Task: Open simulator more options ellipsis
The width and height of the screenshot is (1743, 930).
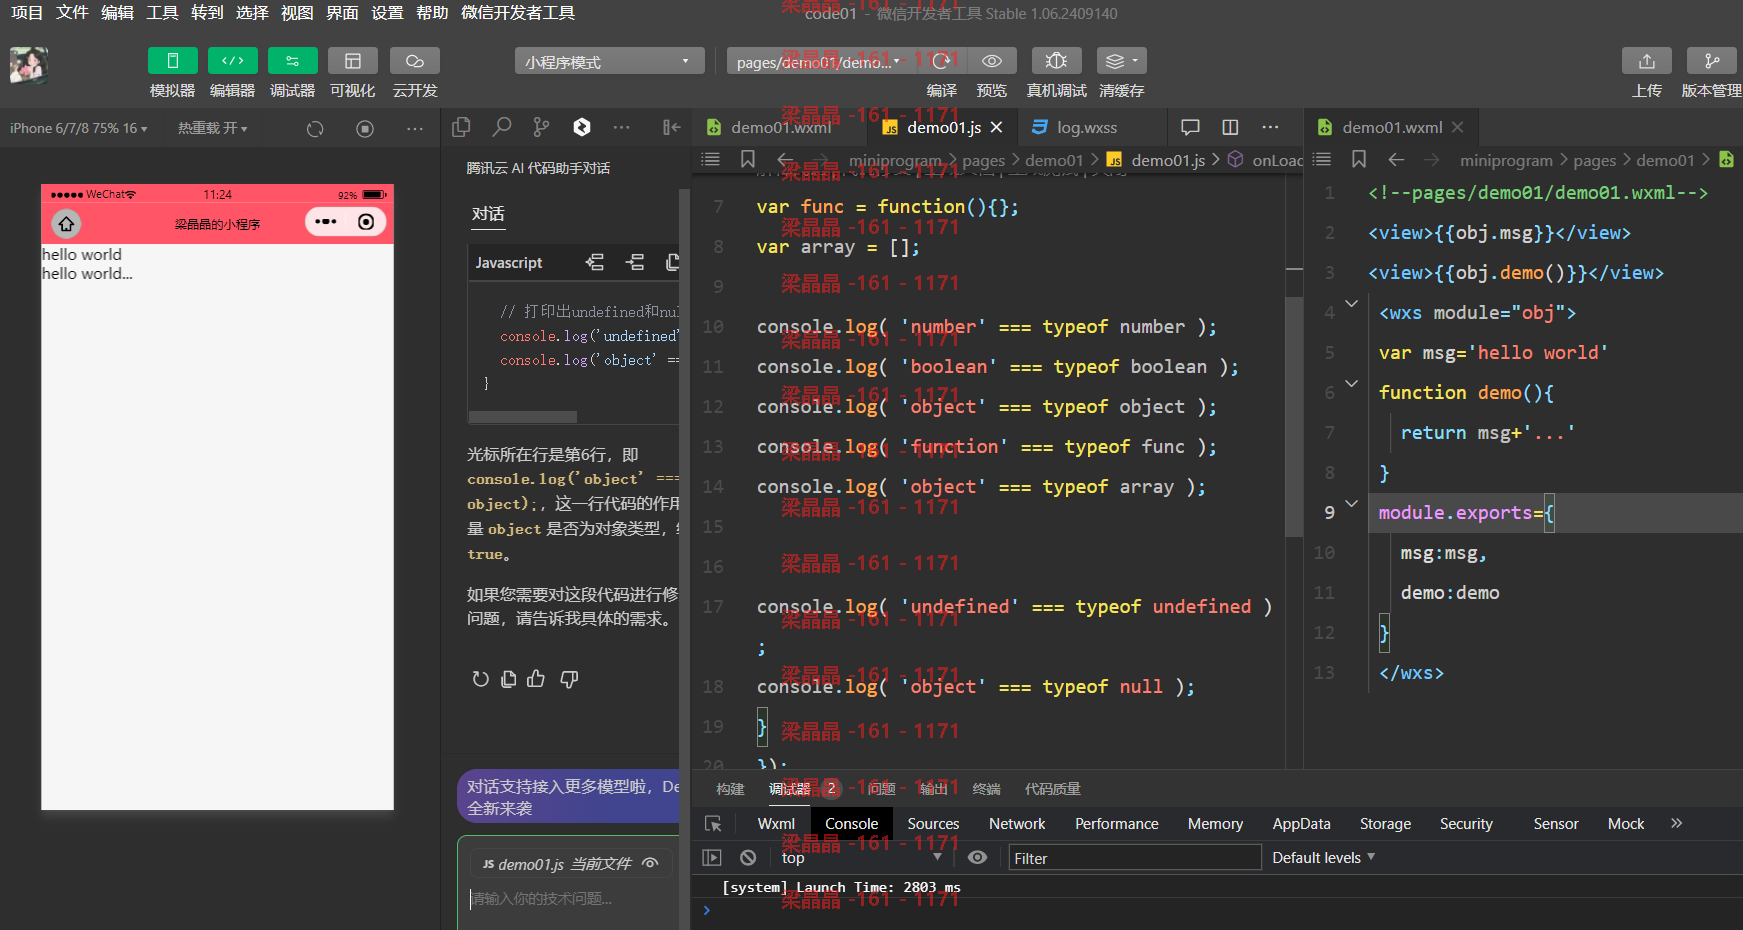Action: (415, 128)
